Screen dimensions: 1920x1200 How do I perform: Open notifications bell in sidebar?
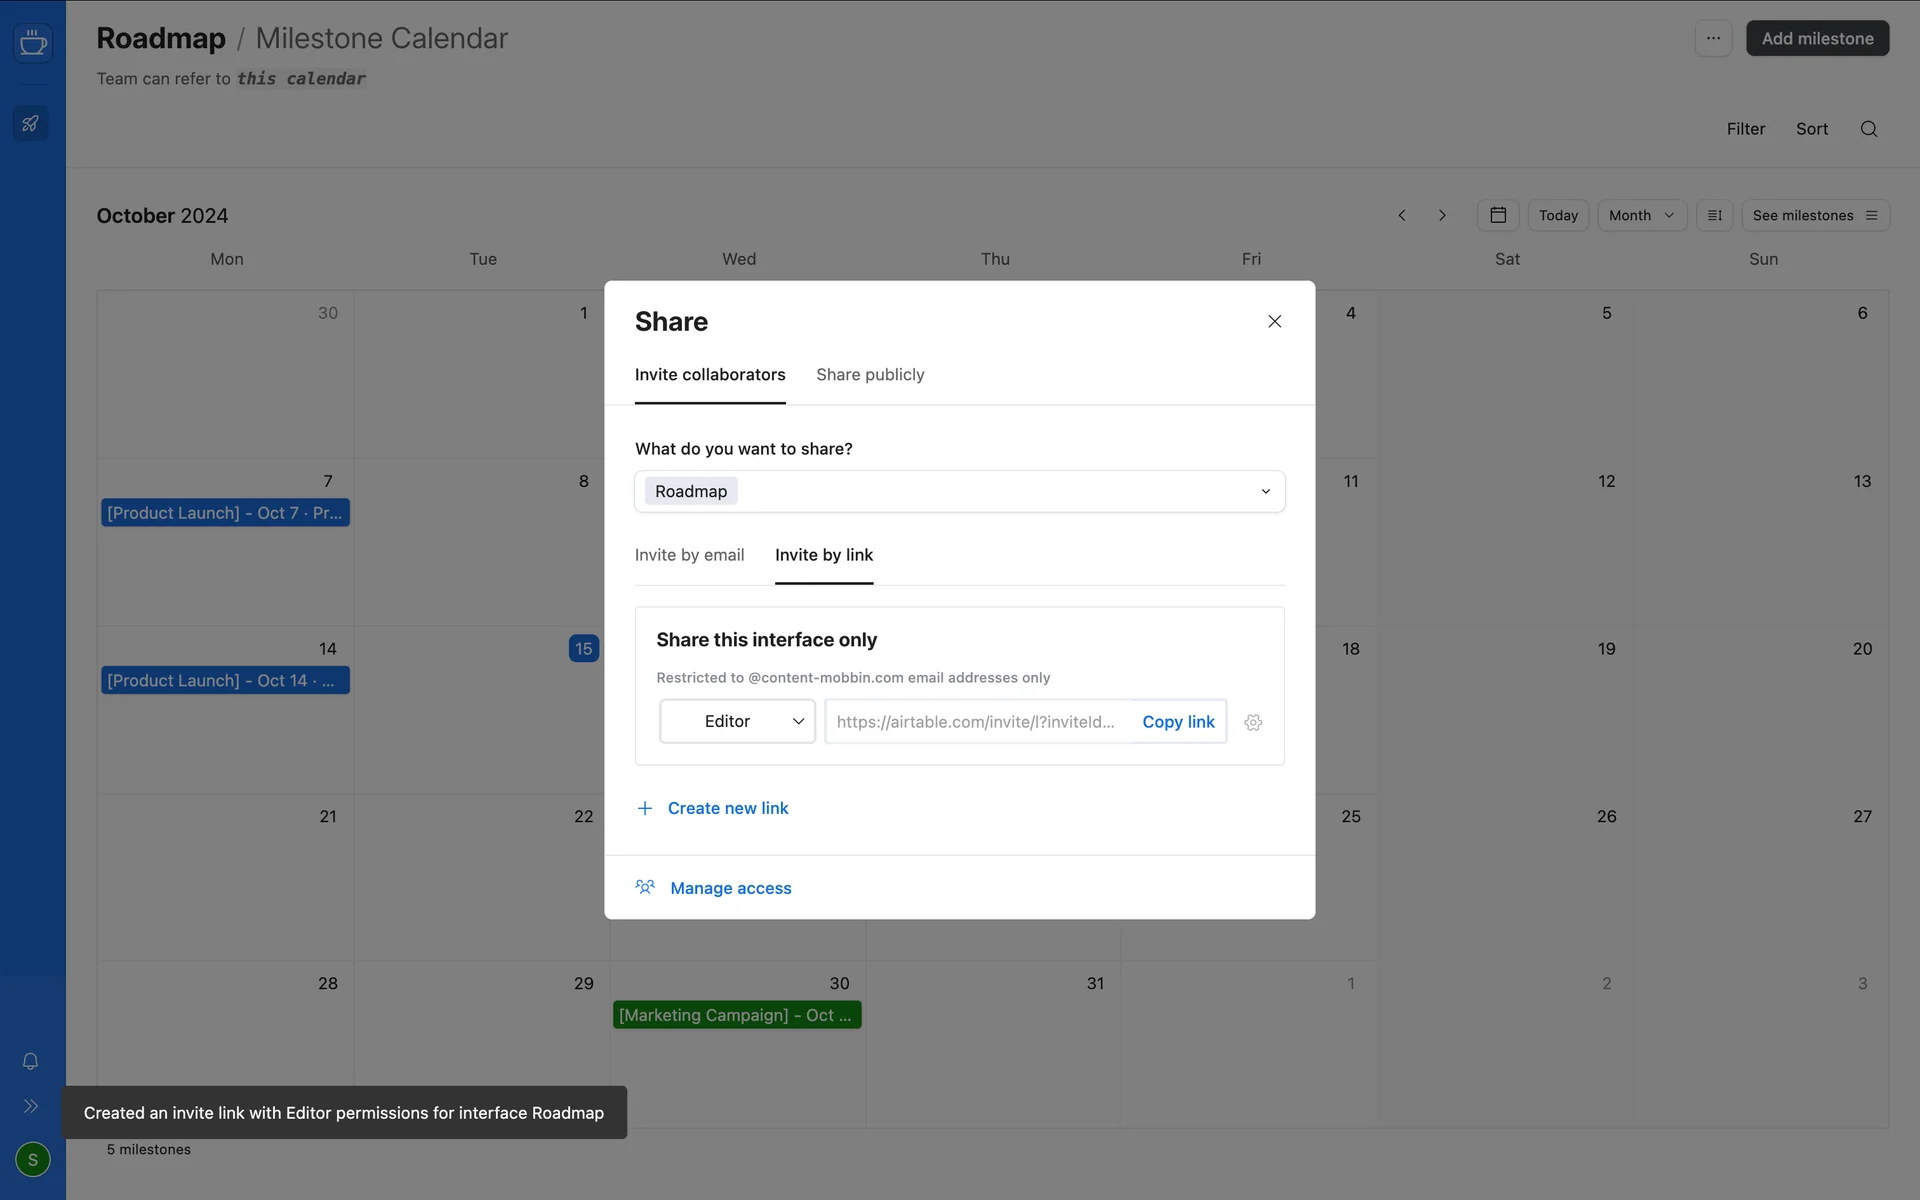31,1061
